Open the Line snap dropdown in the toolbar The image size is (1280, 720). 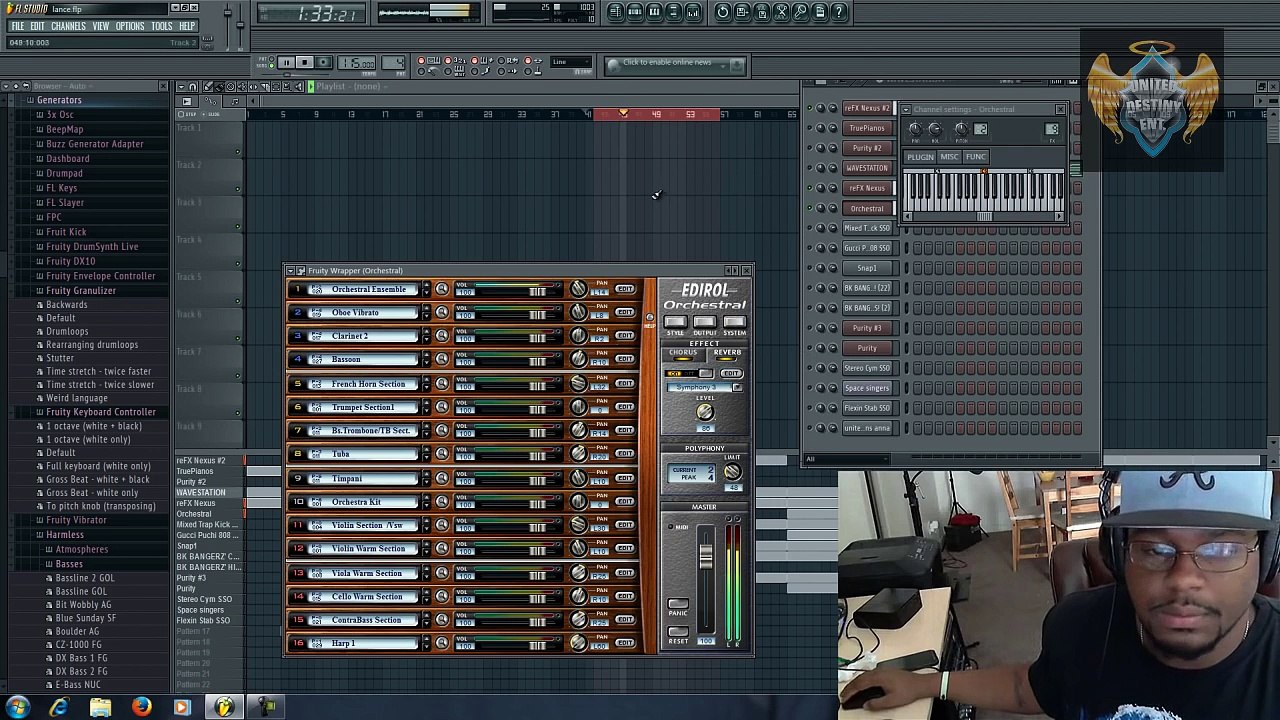click(570, 62)
